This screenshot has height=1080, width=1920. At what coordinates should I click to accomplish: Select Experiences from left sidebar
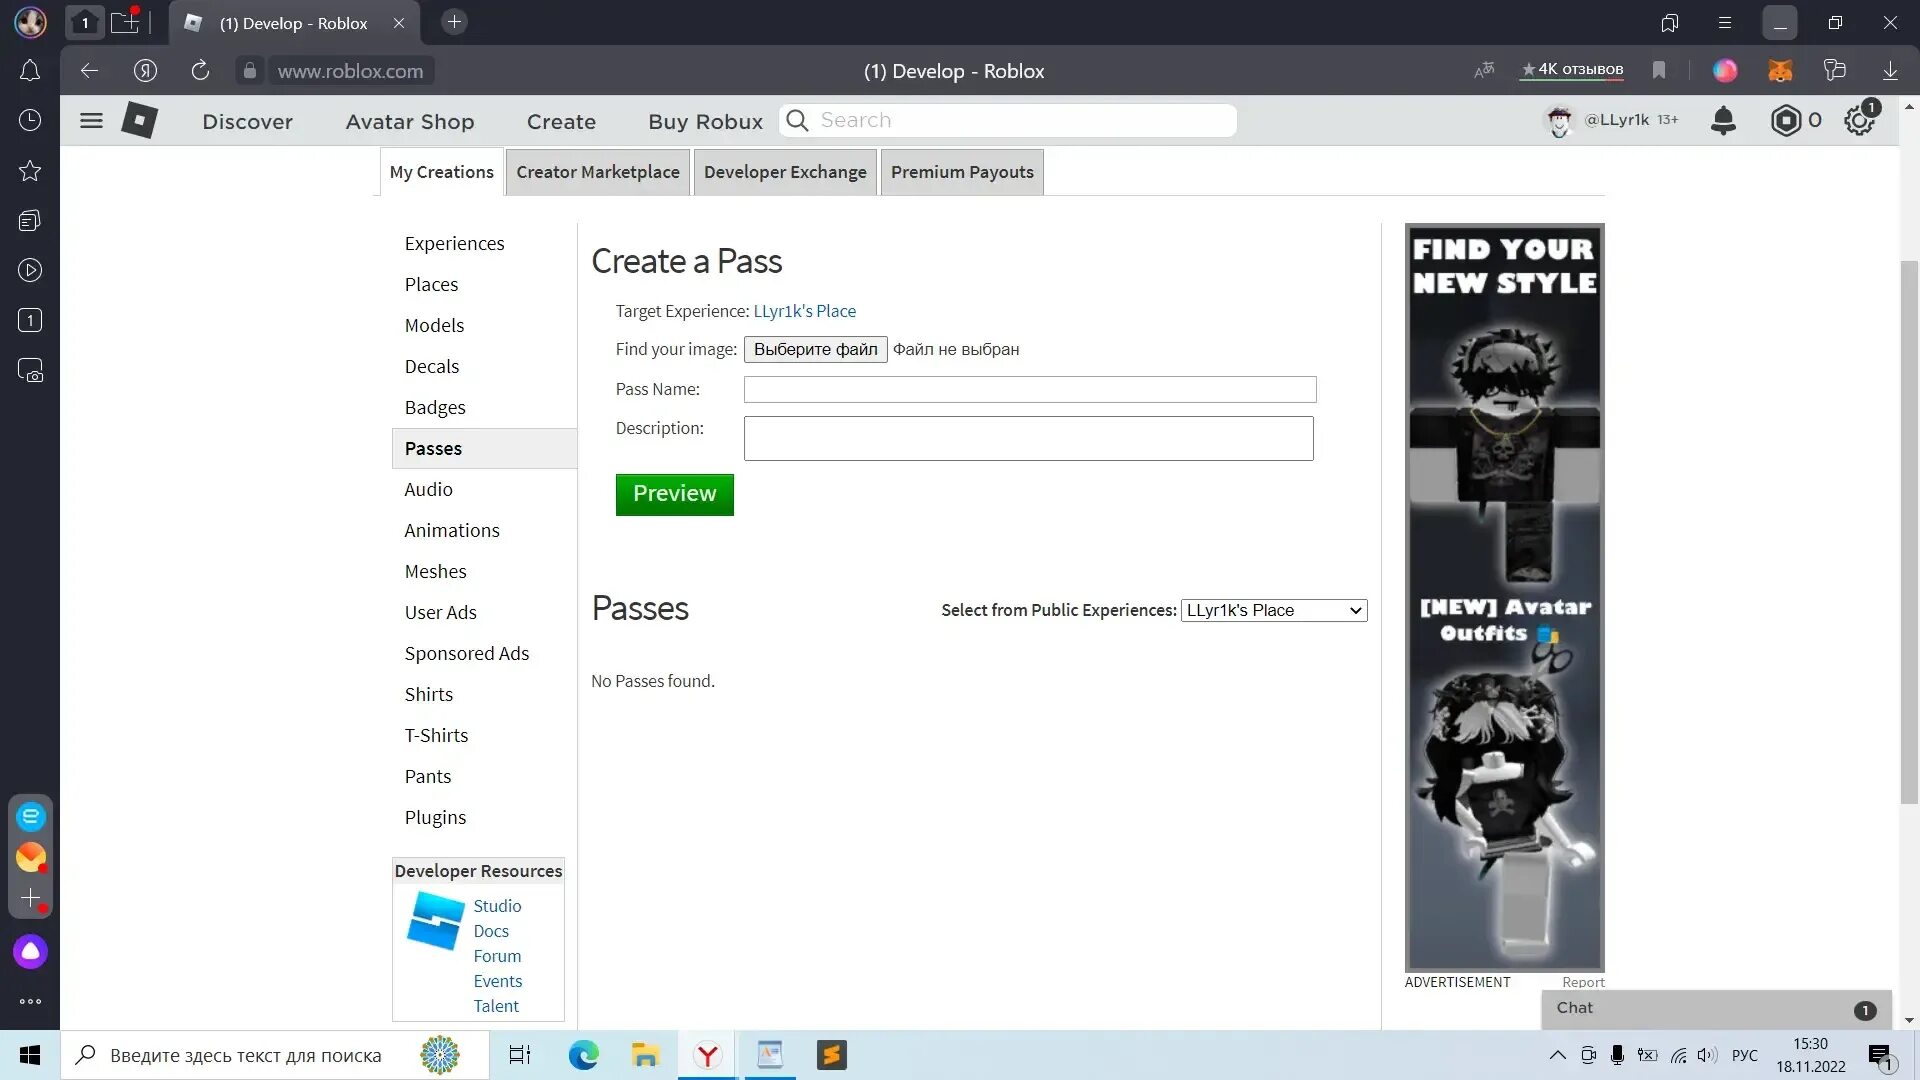point(455,243)
